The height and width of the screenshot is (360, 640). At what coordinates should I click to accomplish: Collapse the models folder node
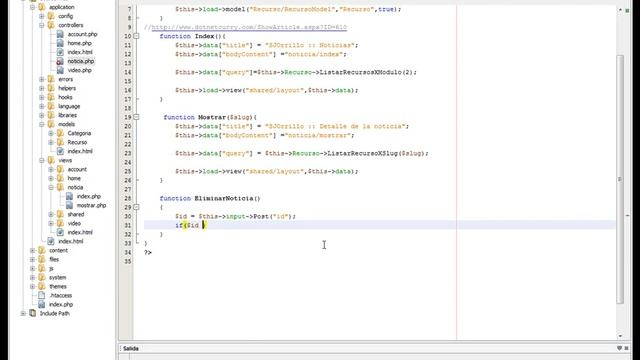[x=42, y=124]
